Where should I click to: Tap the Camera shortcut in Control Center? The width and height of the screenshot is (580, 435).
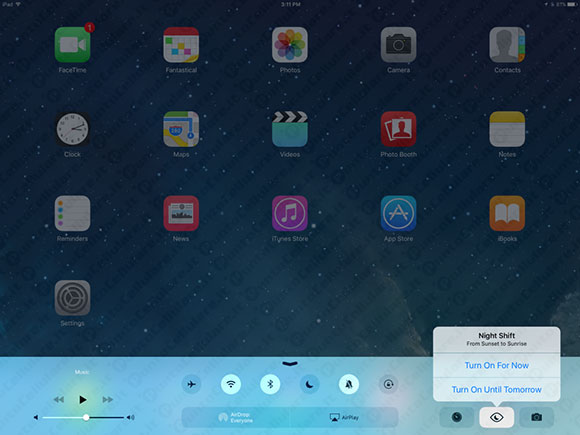(536, 417)
